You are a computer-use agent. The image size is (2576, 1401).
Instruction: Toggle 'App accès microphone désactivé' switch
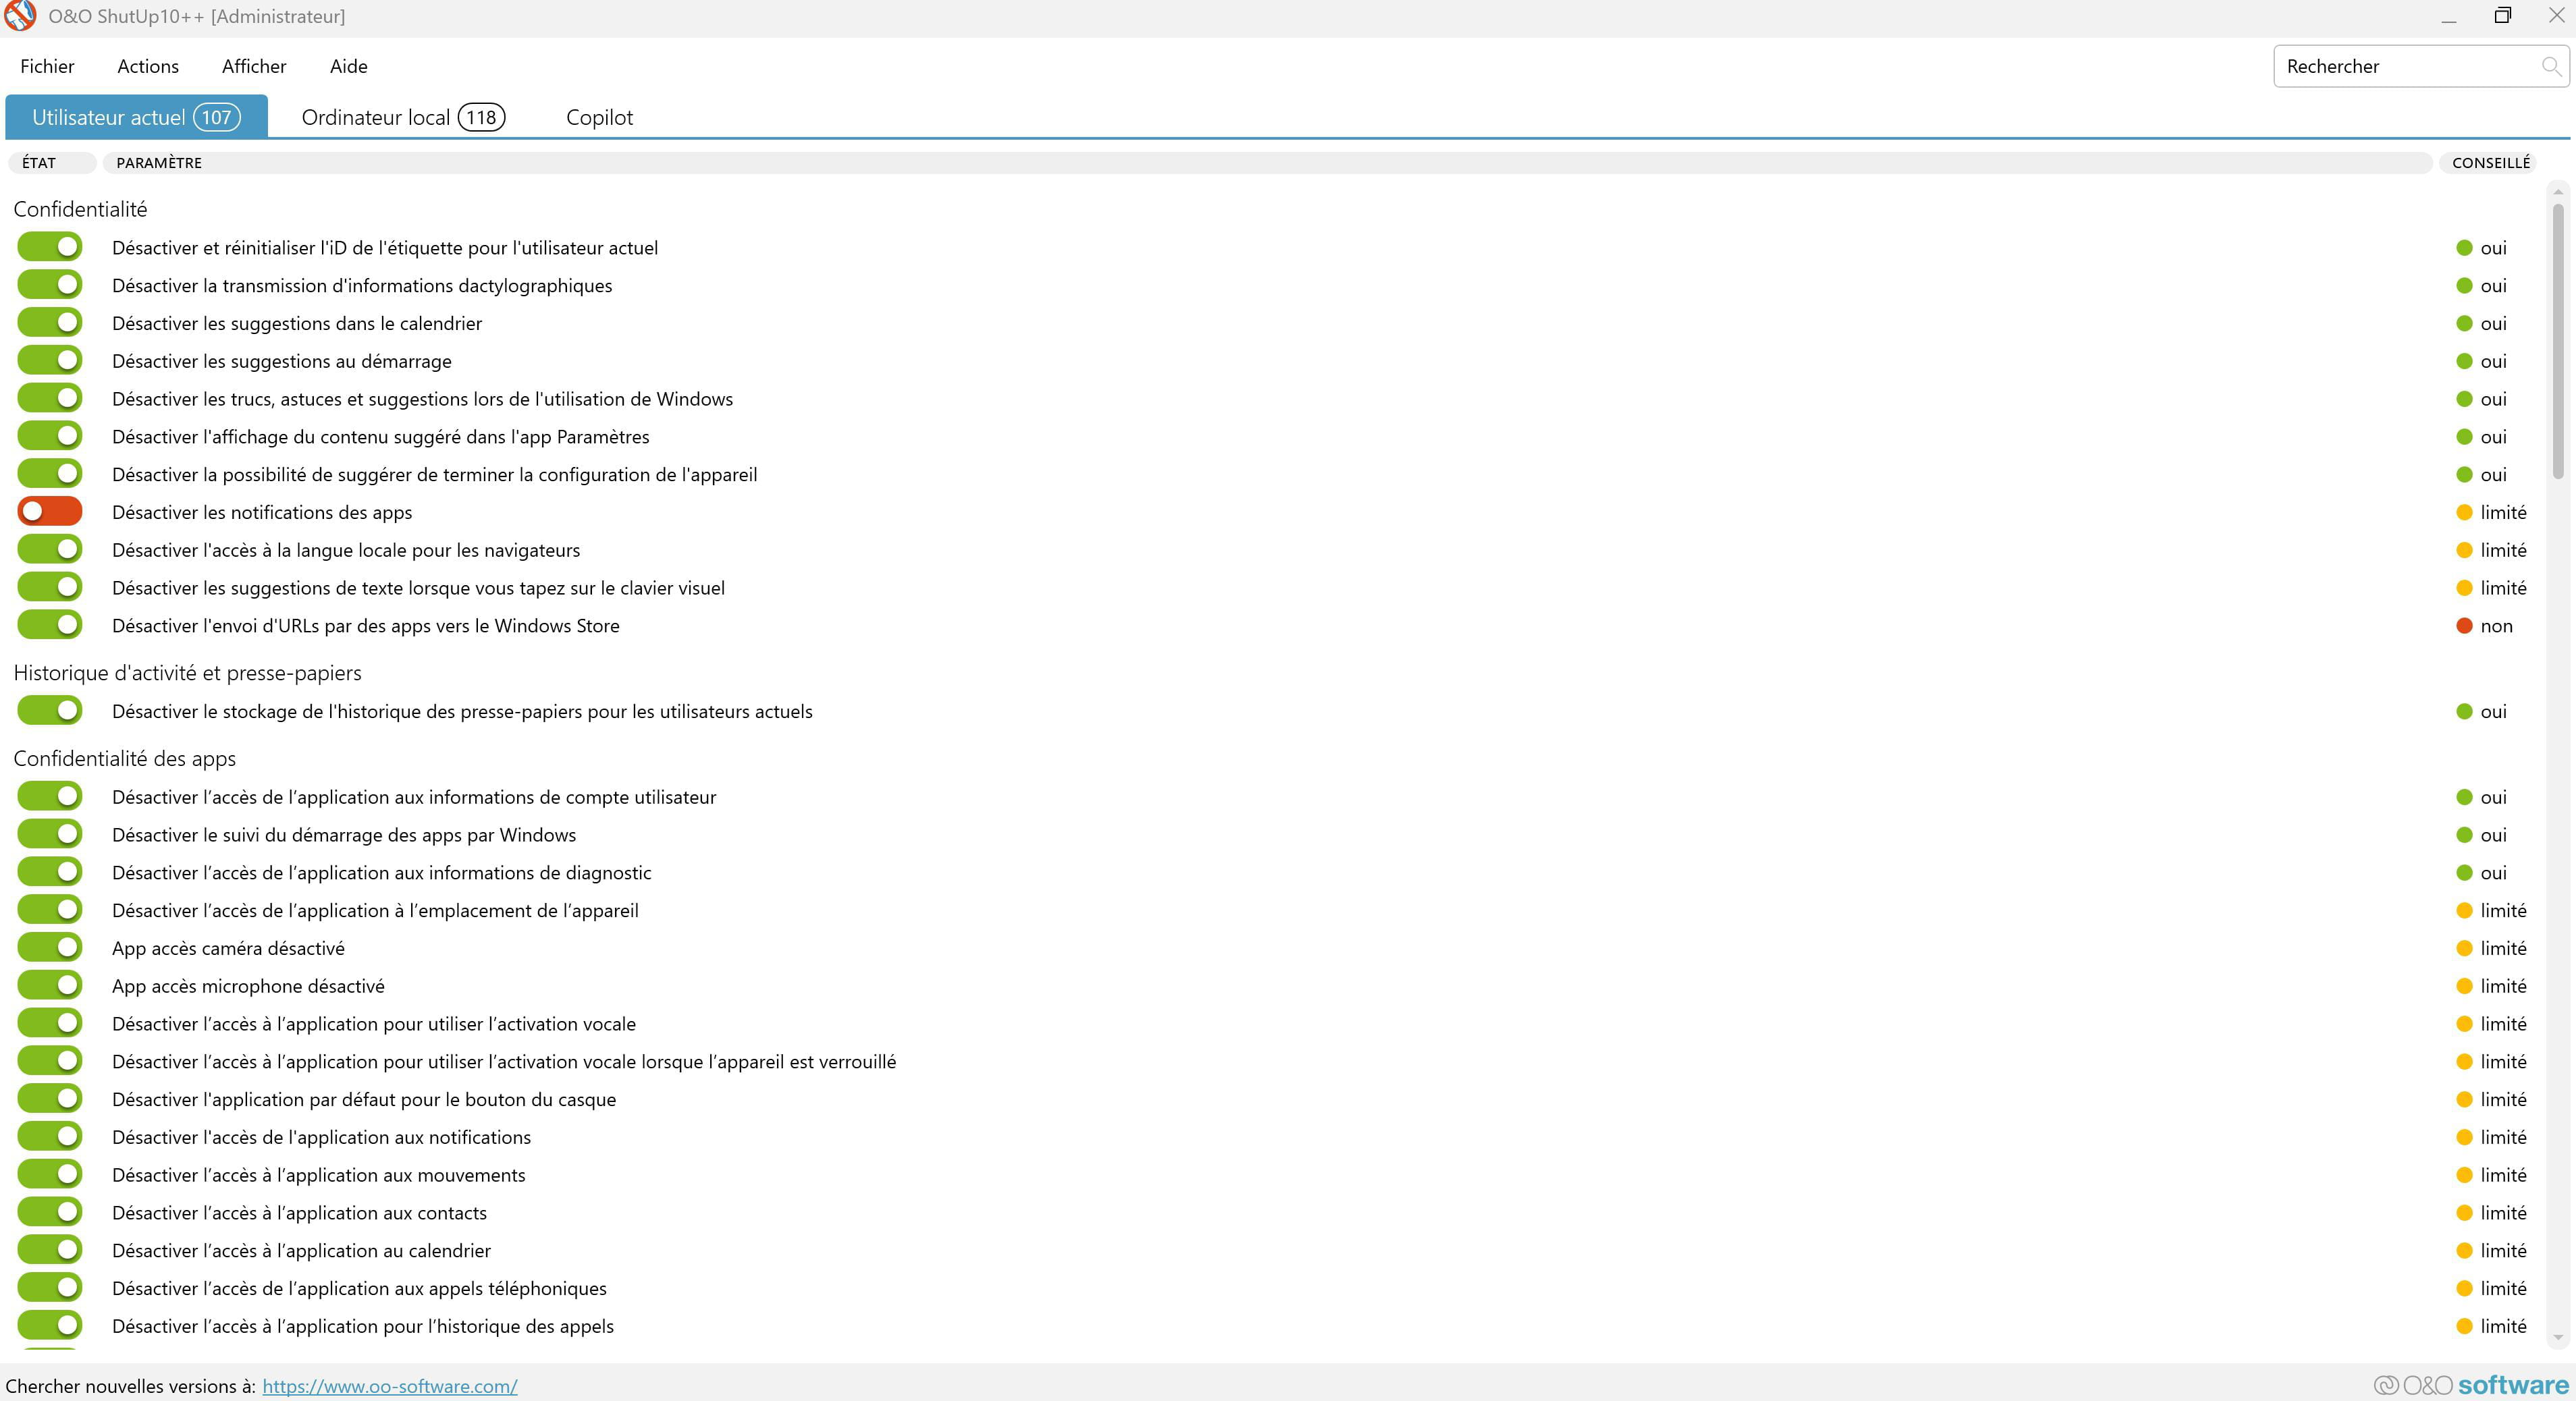[x=50, y=985]
